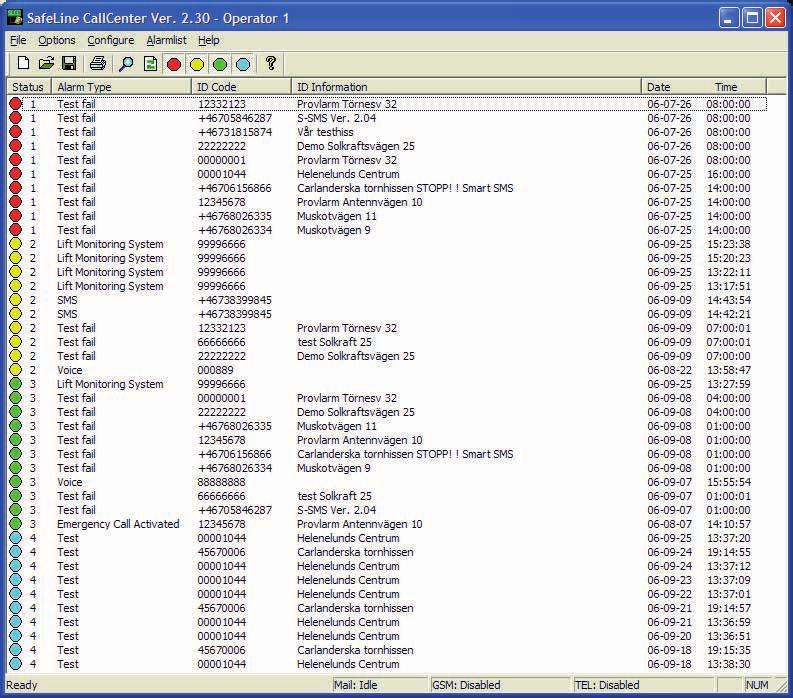Maximize the SafeLine CallCenter window
Screen dimensions: 793x698
(752, 18)
